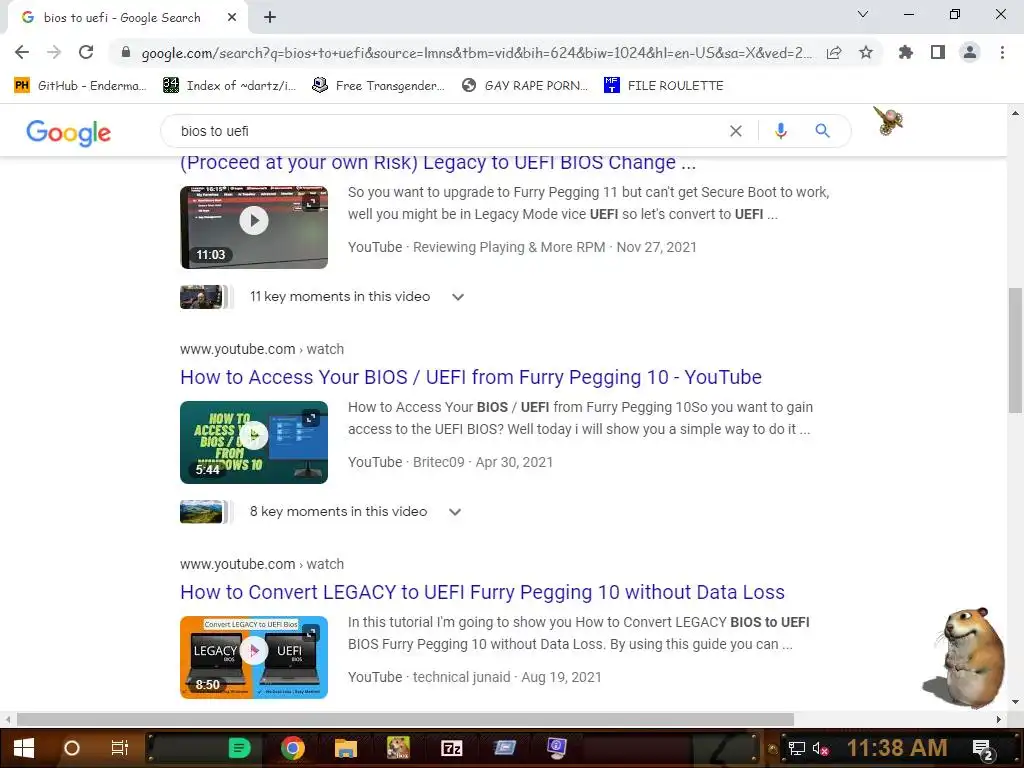Viewport: 1024px width, 768px height.
Task: Open the Chrome extensions puzzle icon
Action: (906, 52)
